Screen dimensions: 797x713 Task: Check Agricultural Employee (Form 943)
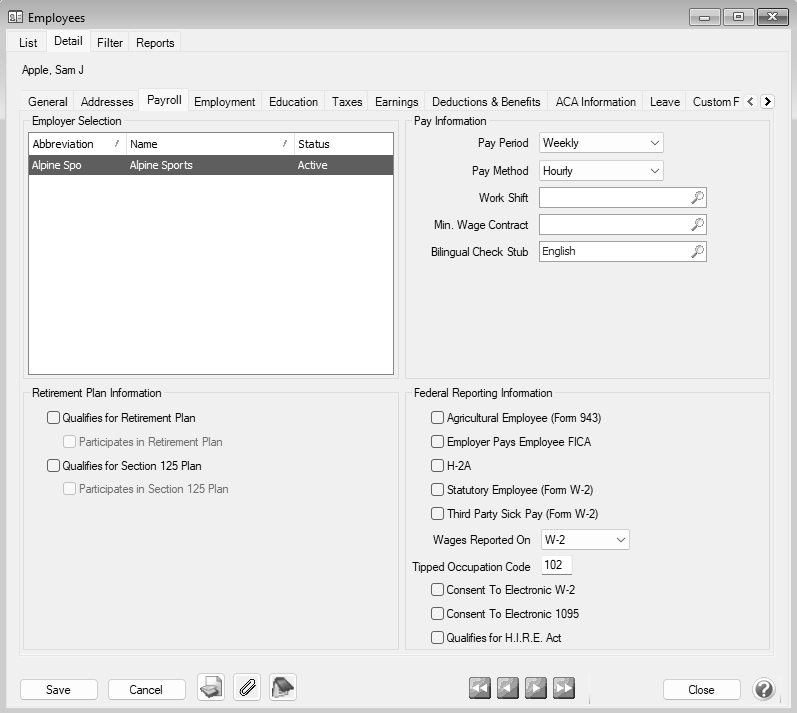tap(437, 418)
